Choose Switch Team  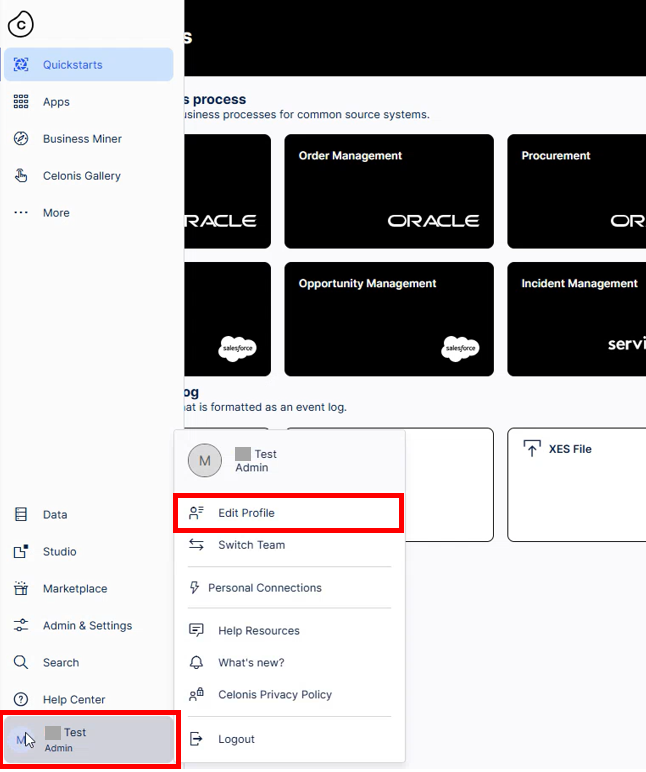click(289, 545)
